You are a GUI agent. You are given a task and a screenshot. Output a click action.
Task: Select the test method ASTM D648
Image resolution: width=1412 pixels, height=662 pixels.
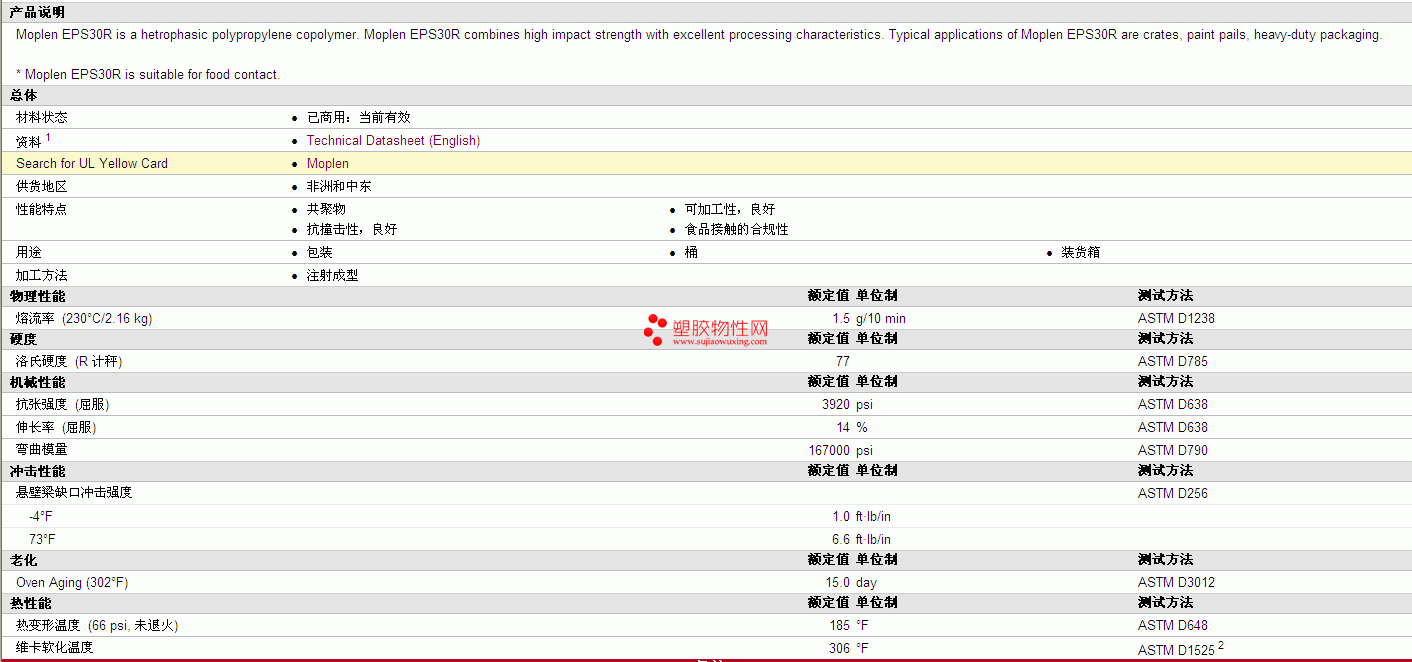[1173, 626]
